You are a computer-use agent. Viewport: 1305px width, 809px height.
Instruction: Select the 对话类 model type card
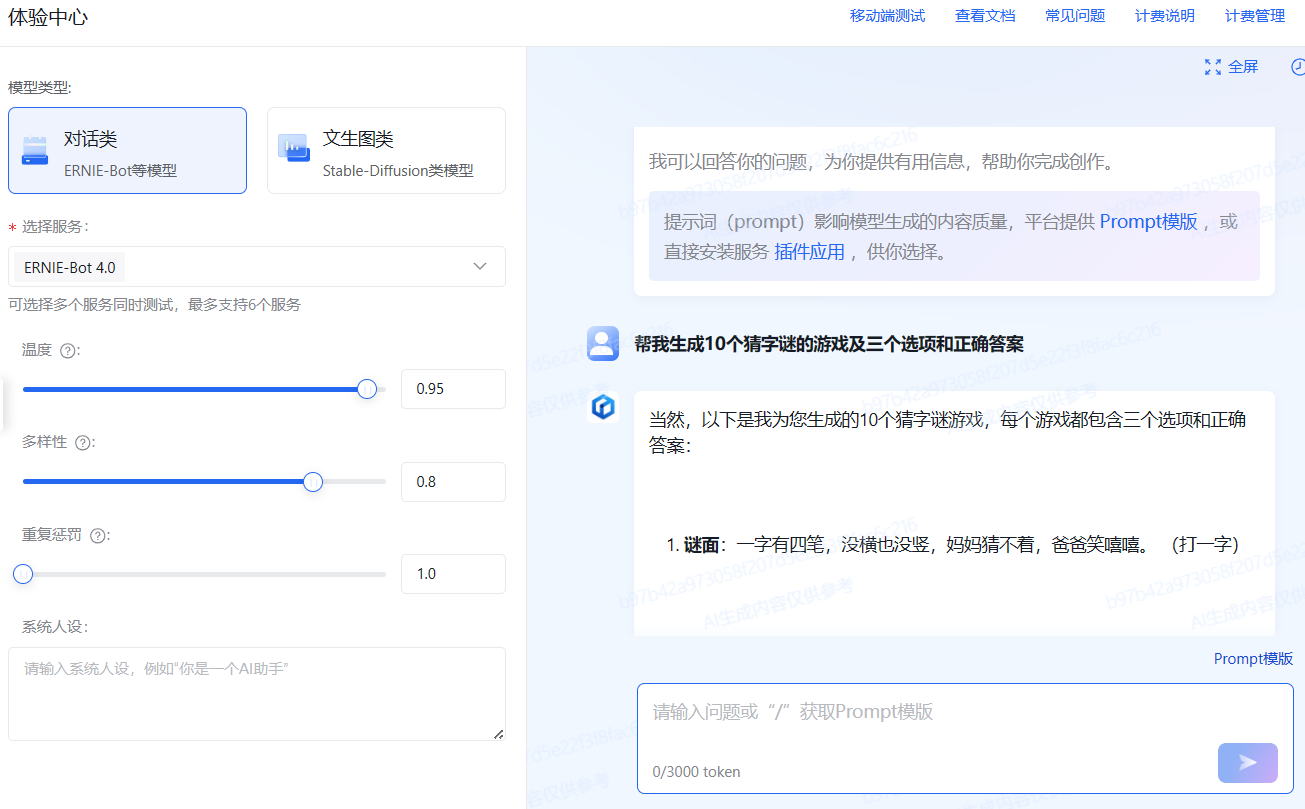[x=127, y=150]
